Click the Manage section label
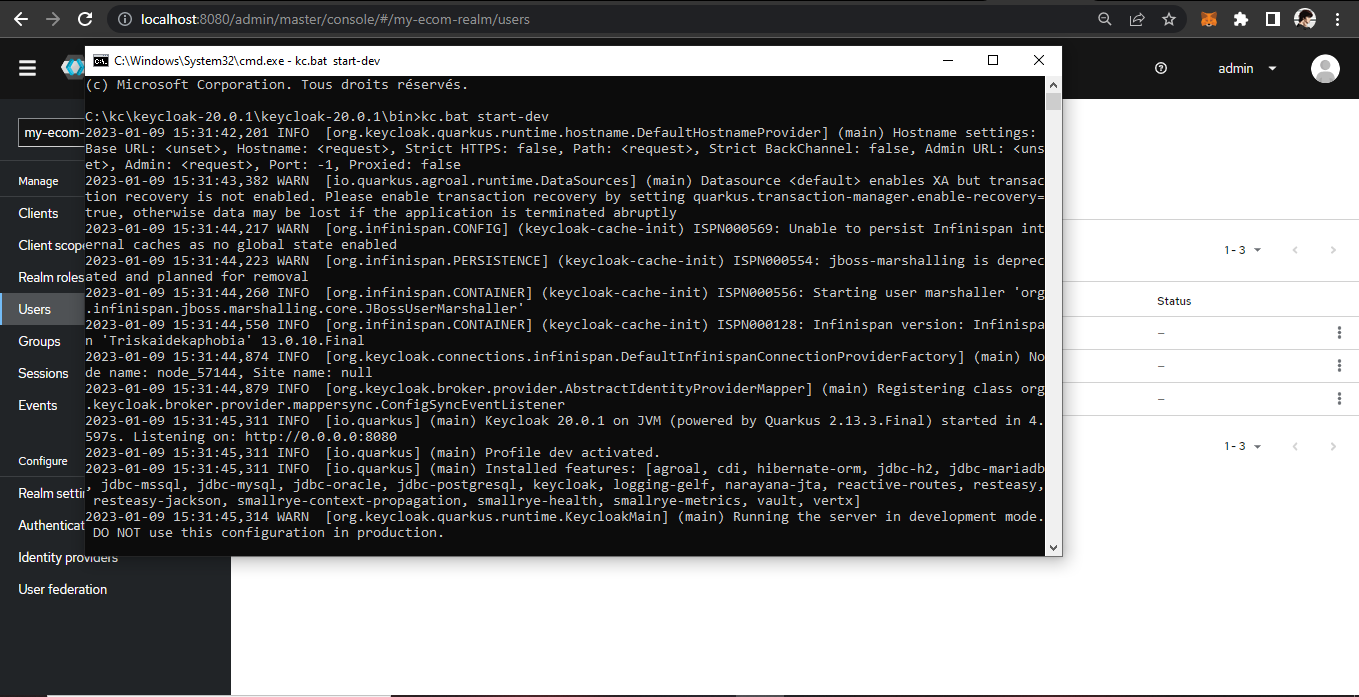1359x697 pixels. click(38, 181)
